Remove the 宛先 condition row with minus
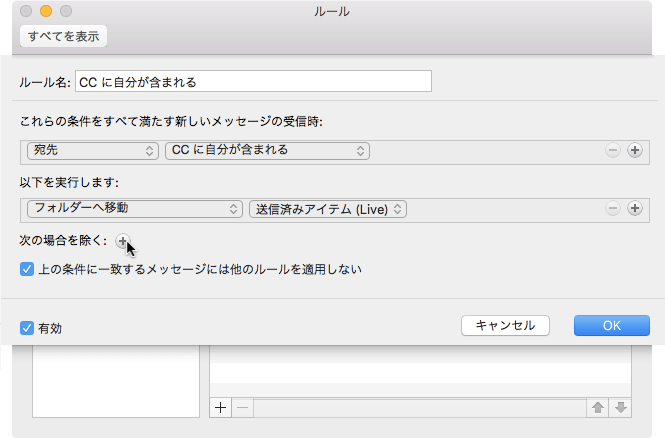Viewport: 665px width, 438px height. [x=612, y=151]
